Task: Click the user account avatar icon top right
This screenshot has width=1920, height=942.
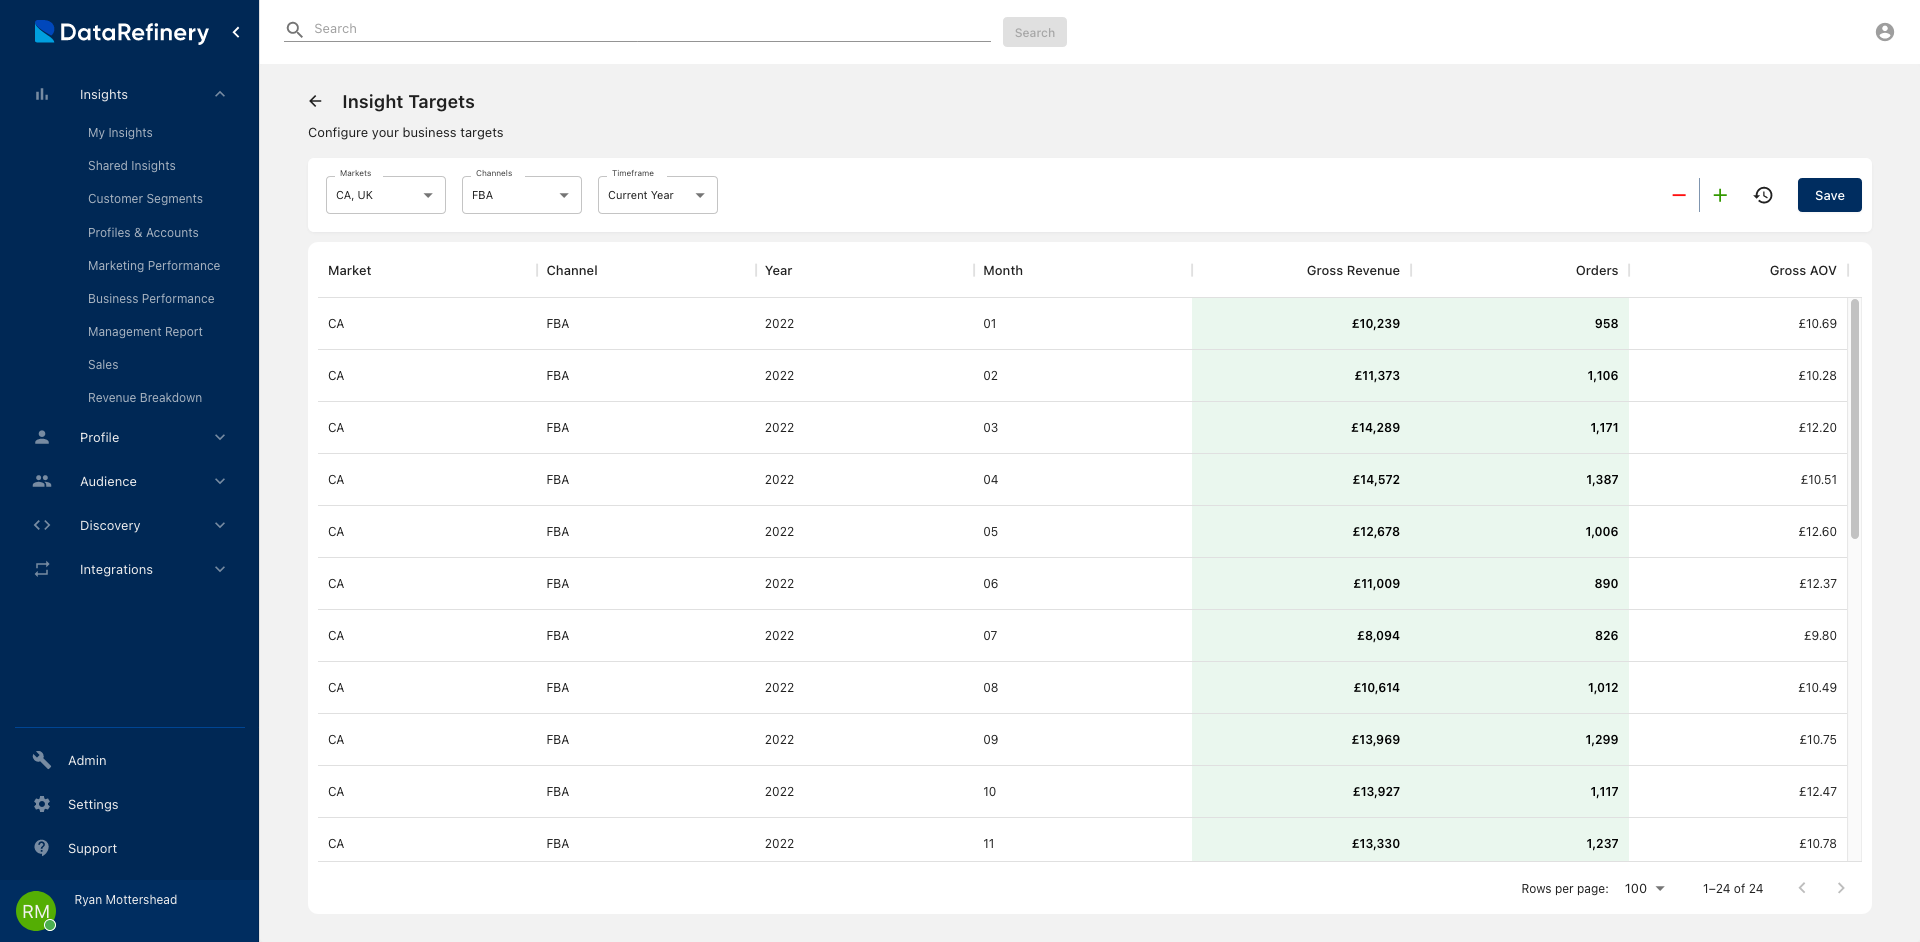Action: 1885,31
